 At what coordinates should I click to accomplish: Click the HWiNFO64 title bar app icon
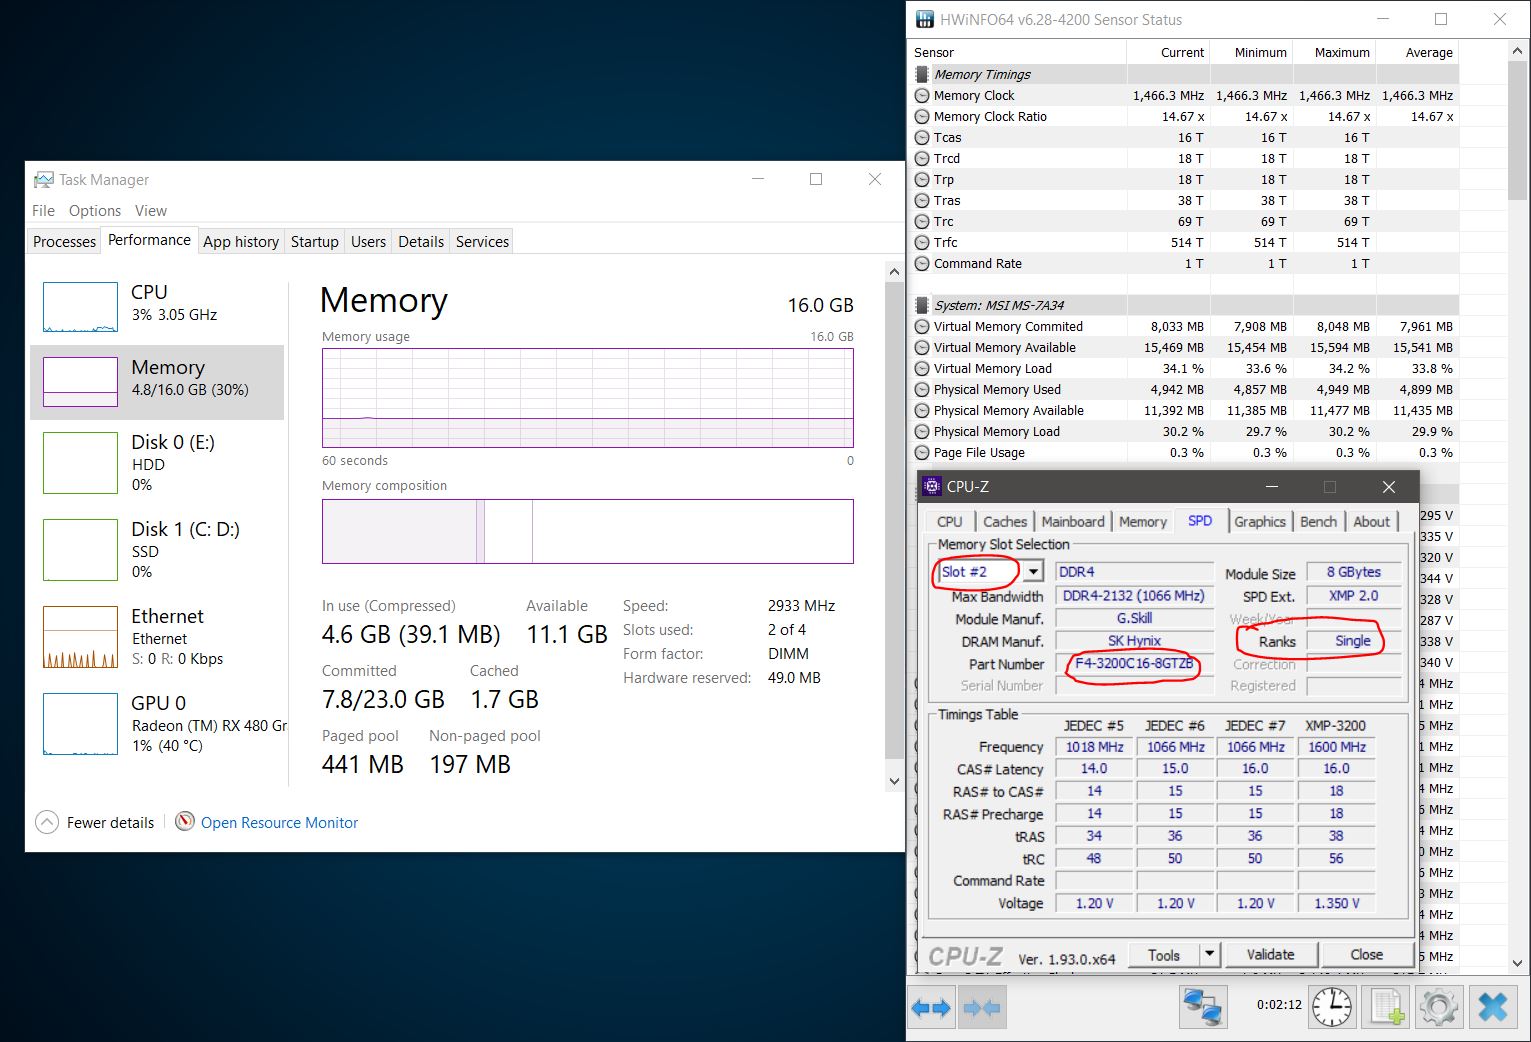[x=924, y=19]
